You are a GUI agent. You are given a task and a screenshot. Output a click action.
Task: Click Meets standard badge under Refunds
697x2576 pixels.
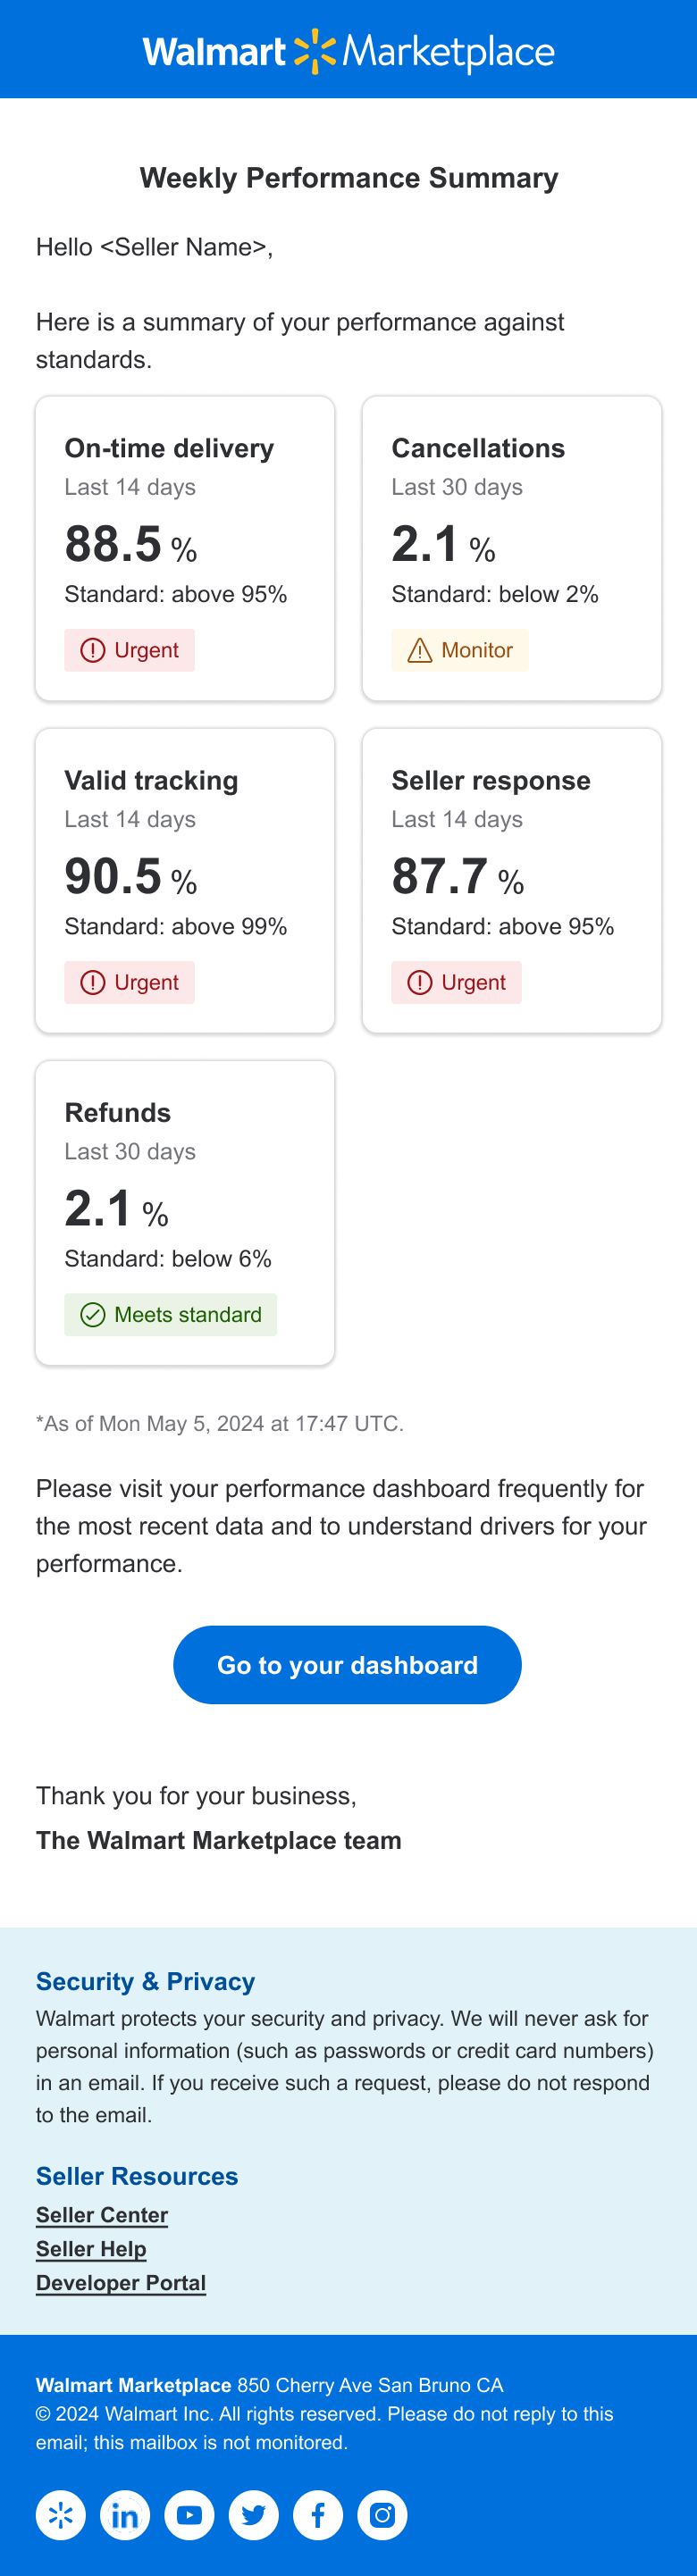coord(171,1314)
